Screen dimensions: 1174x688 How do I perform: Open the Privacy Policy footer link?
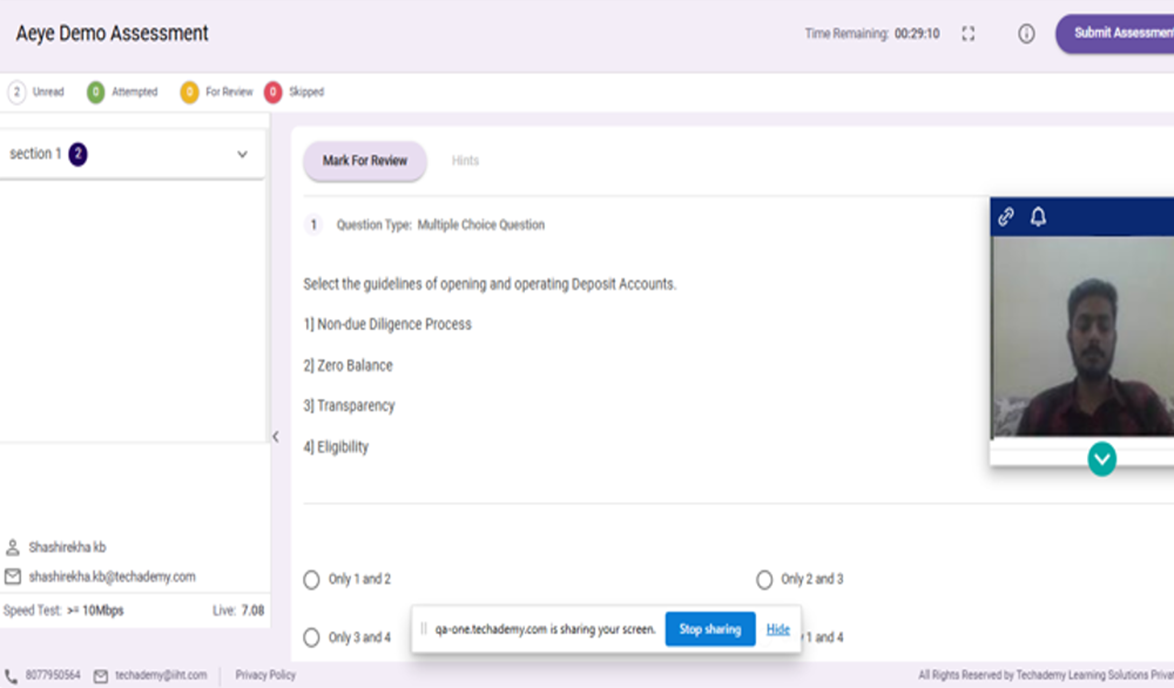click(x=265, y=676)
